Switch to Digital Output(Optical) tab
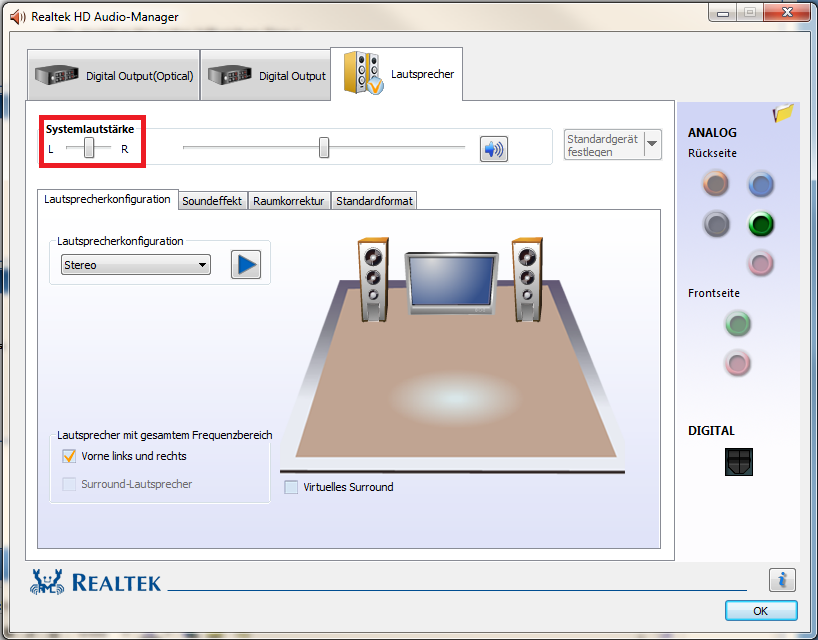Viewport: 818px width, 640px height. point(114,75)
